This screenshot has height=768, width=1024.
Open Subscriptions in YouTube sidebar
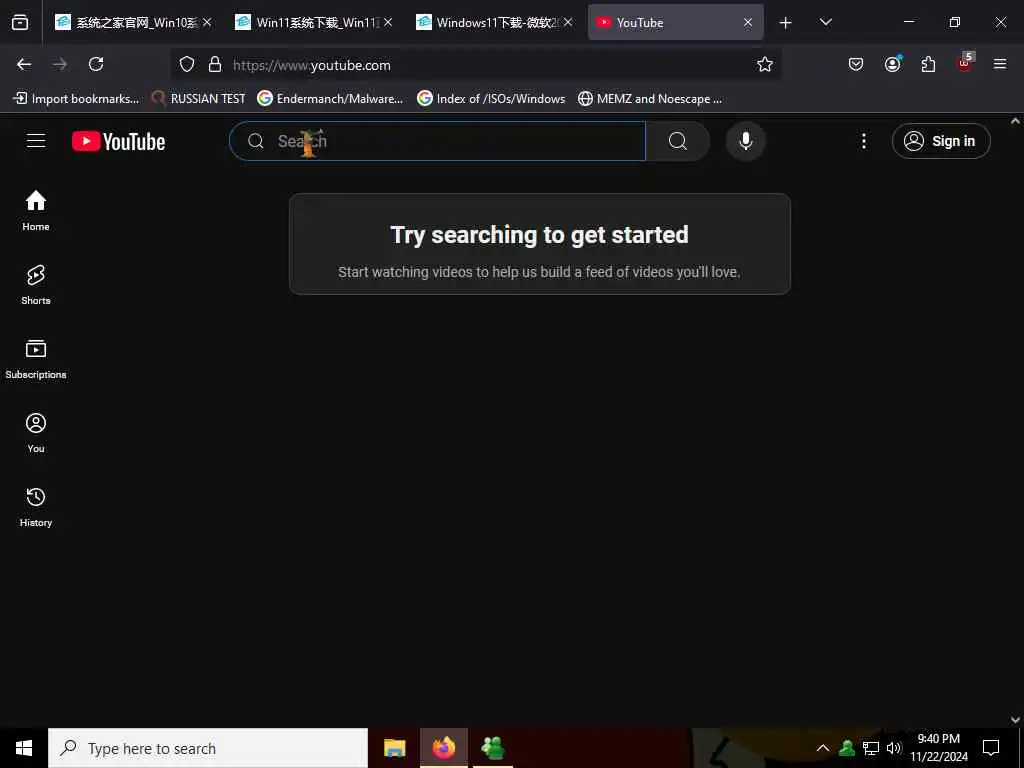[36, 359]
